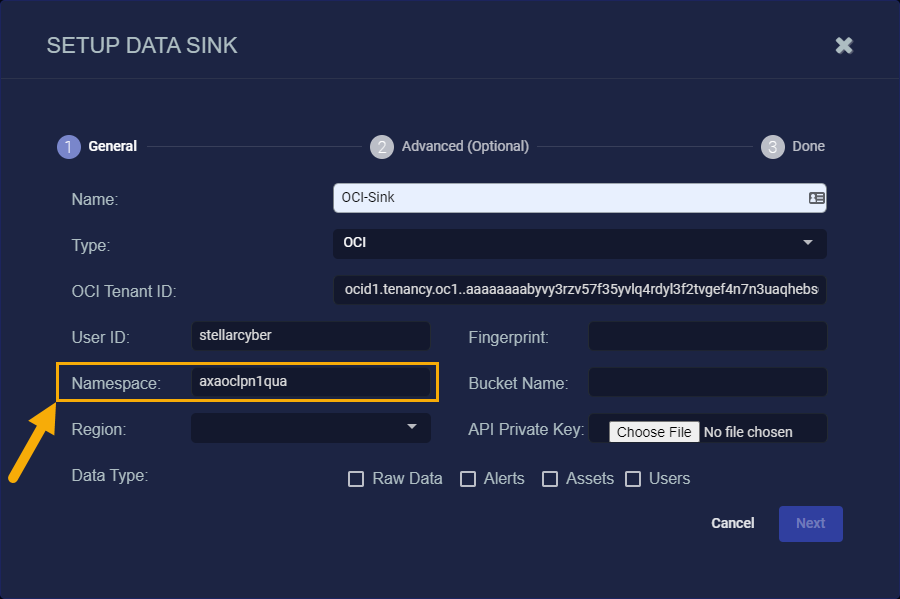Enable the Raw Data checkbox
Viewport: 900px width, 599px height.
coord(356,479)
